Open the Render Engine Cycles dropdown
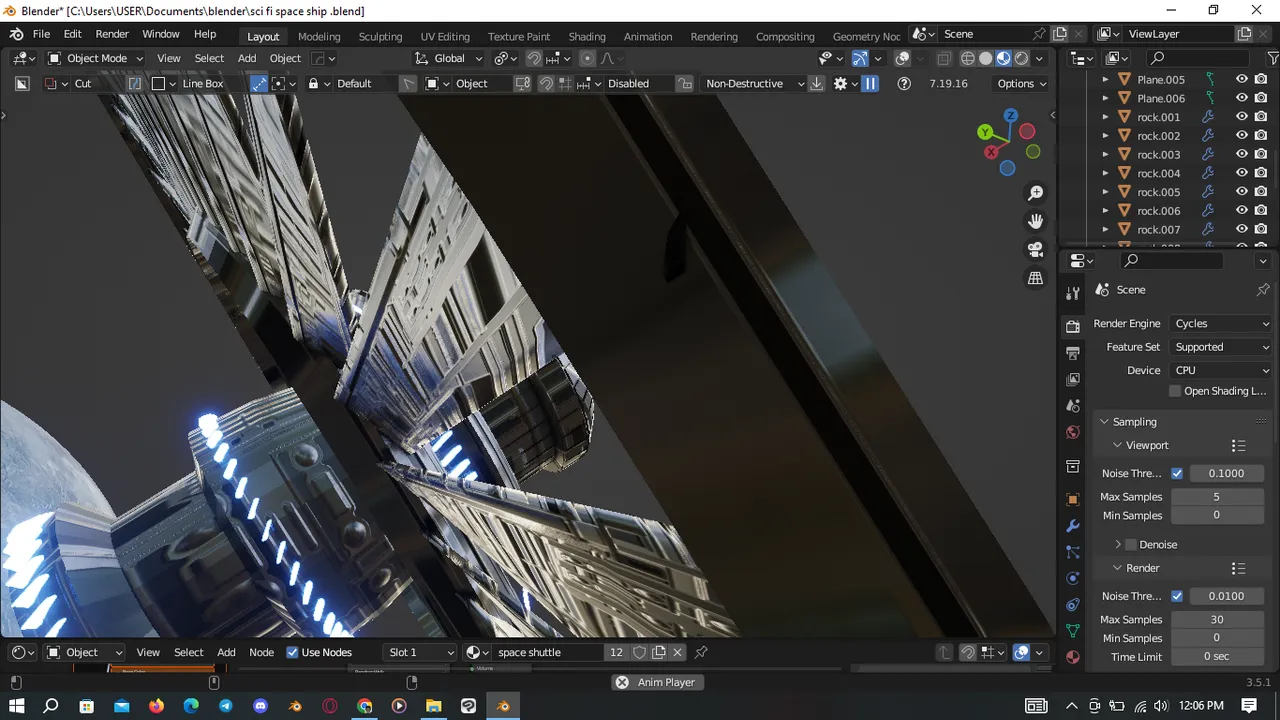1280x720 pixels. (x=1221, y=324)
